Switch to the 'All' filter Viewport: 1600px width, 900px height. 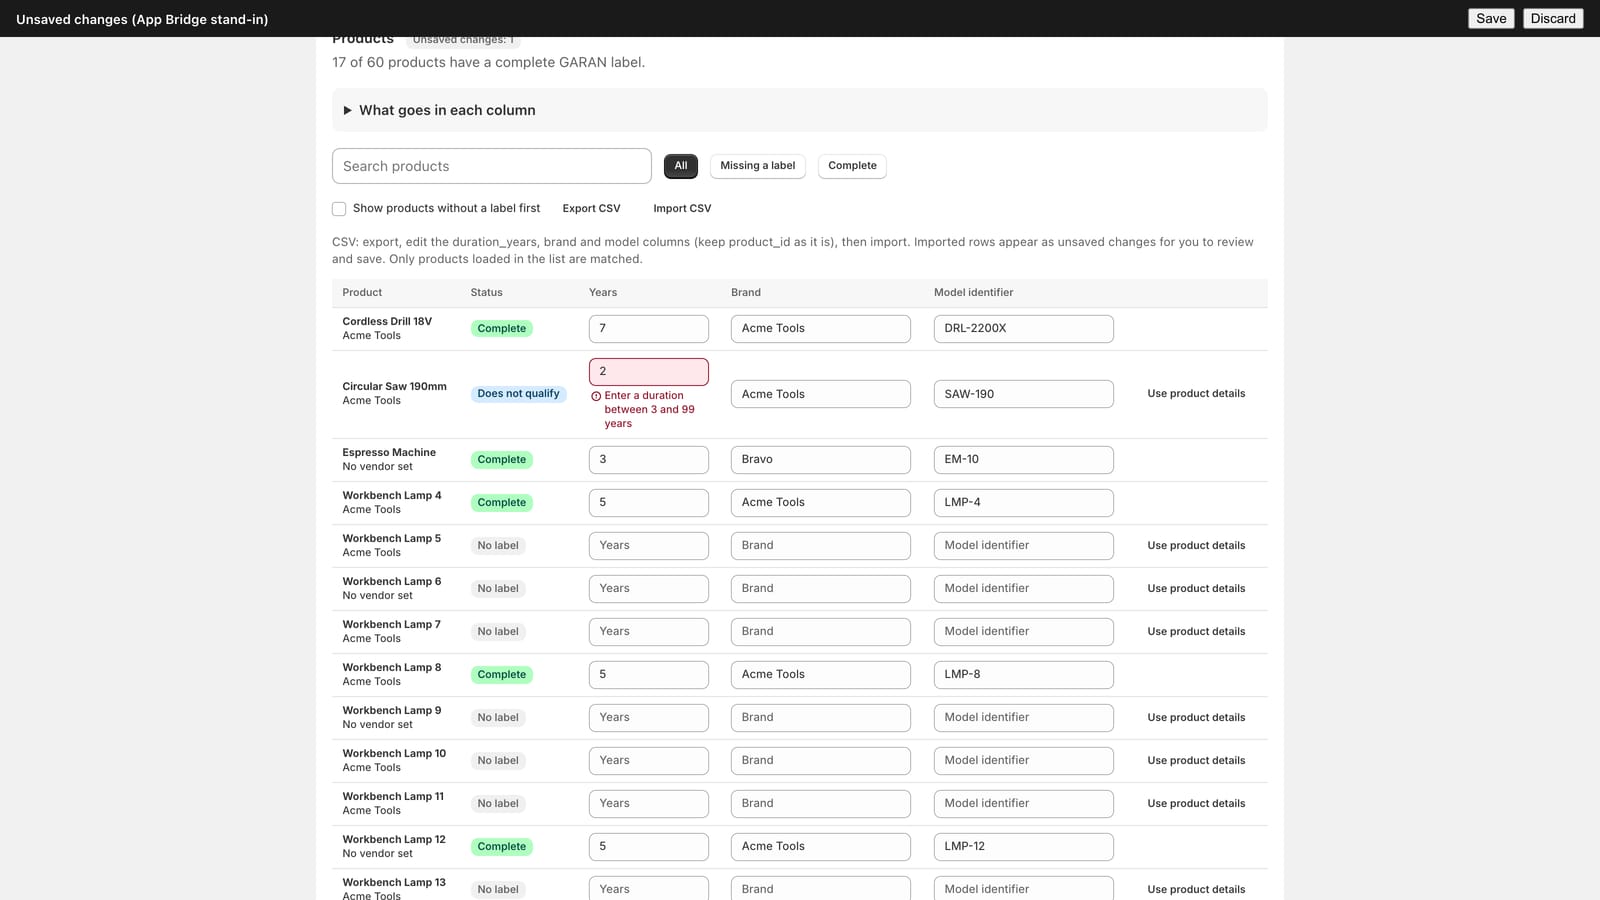[x=681, y=166]
